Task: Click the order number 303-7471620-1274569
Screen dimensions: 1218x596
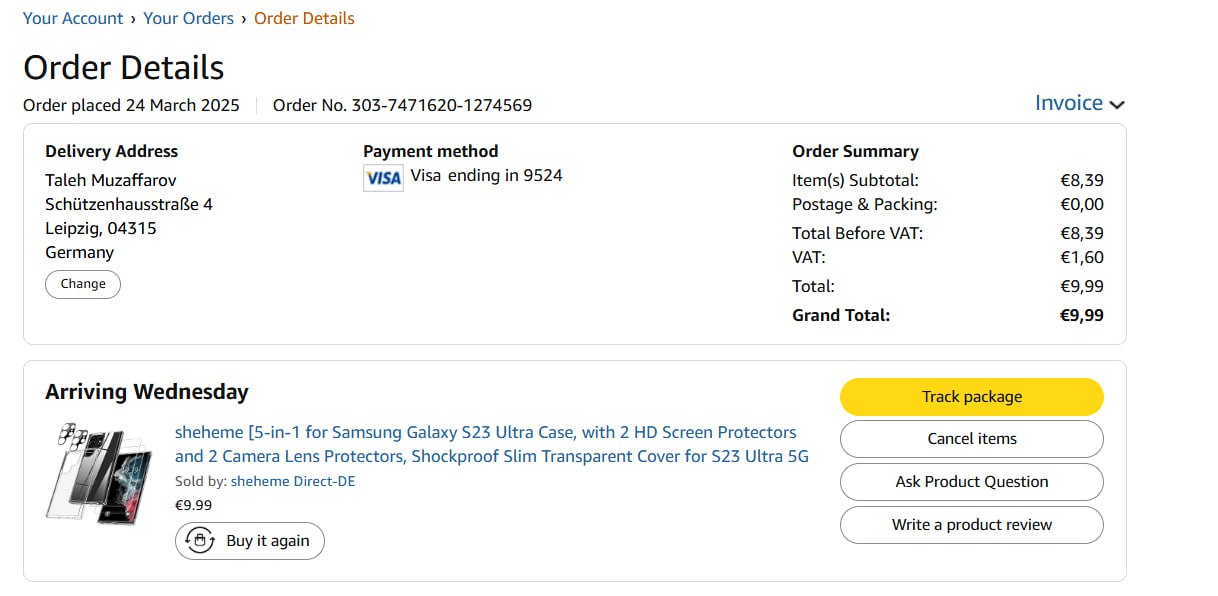Action: tap(441, 105)
